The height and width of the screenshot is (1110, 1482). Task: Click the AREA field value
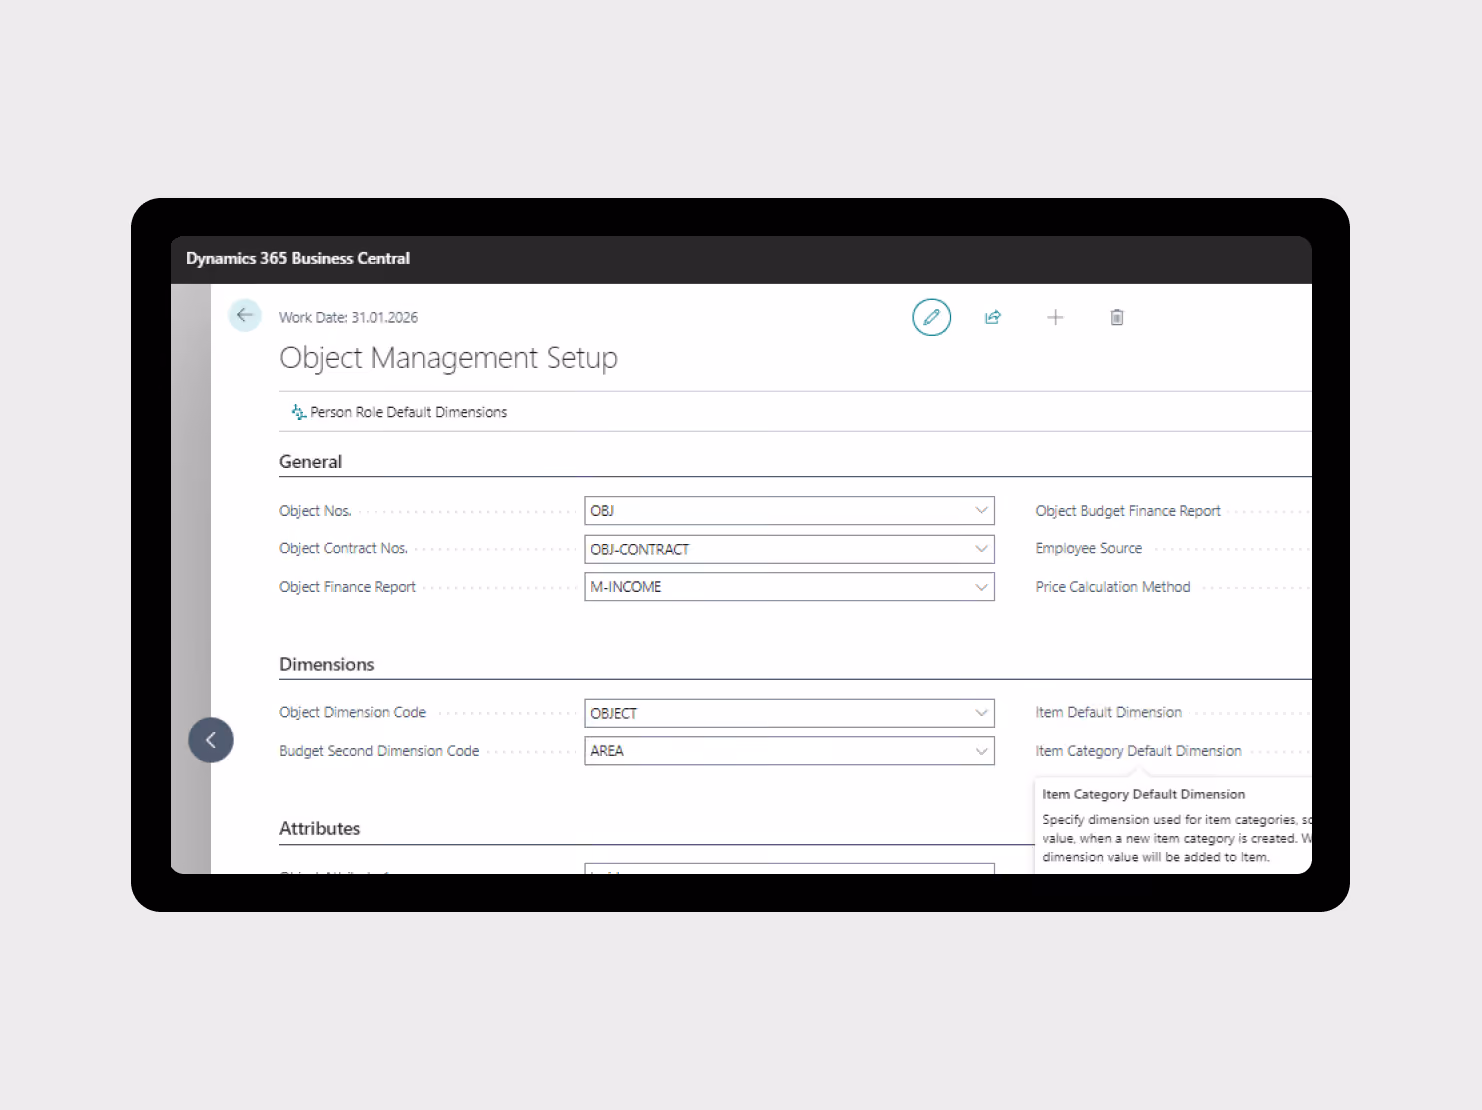[607, 751]
